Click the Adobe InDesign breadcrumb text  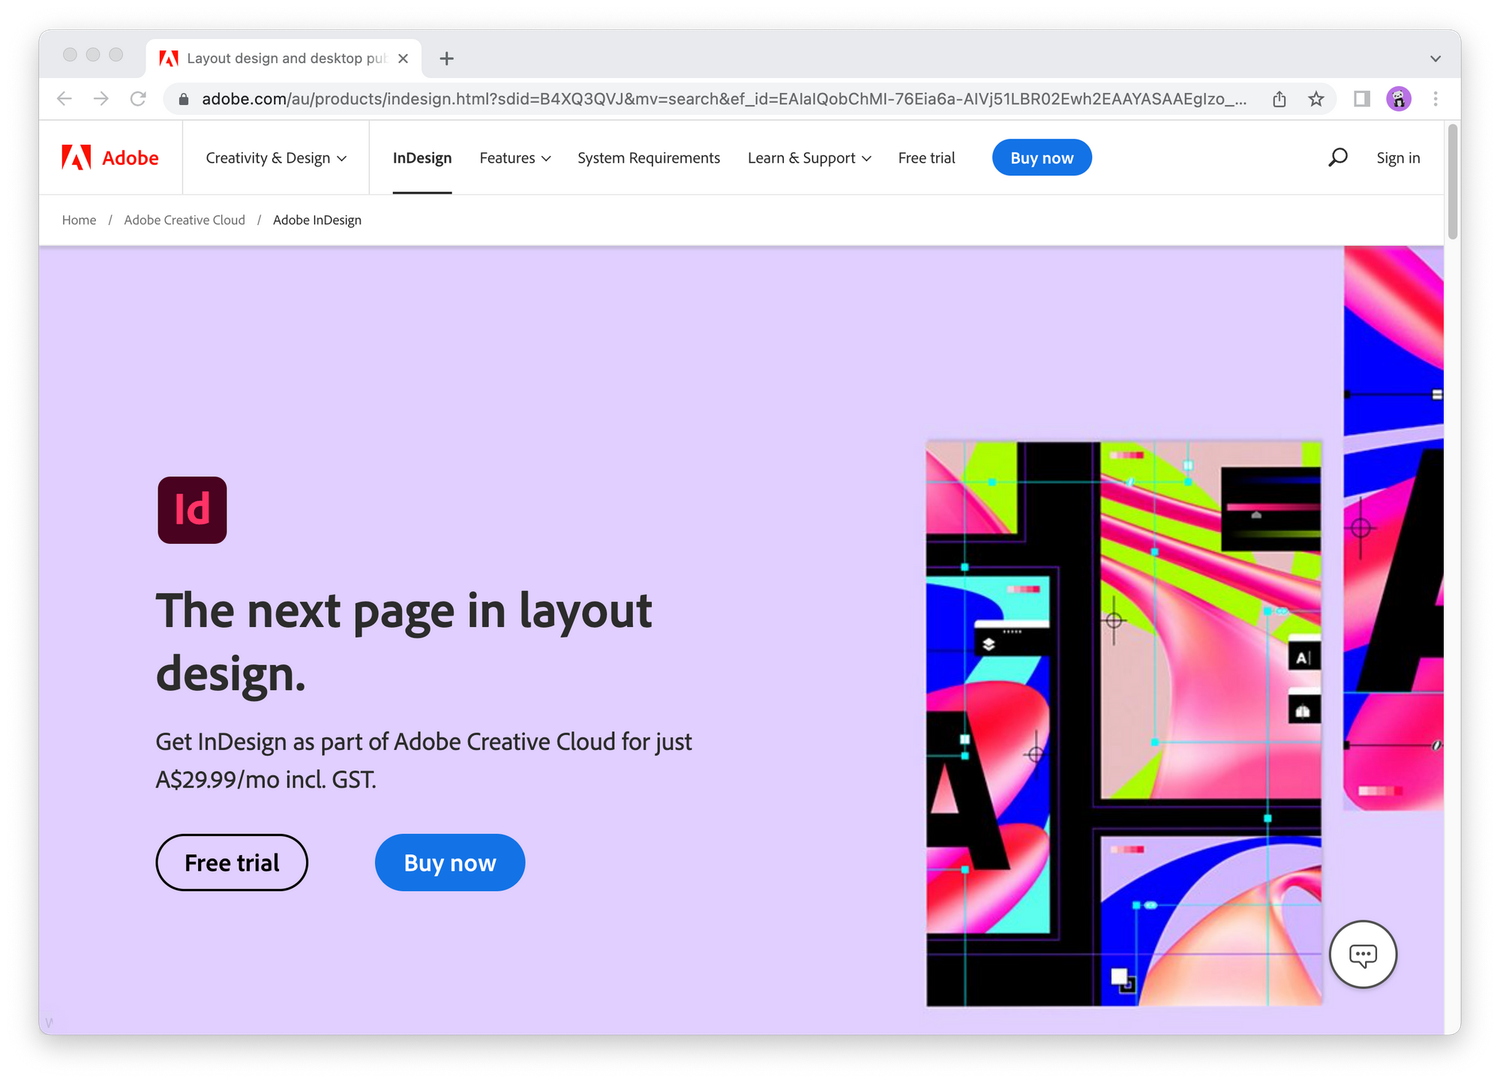pyautogui.click(x=317, y=220)
